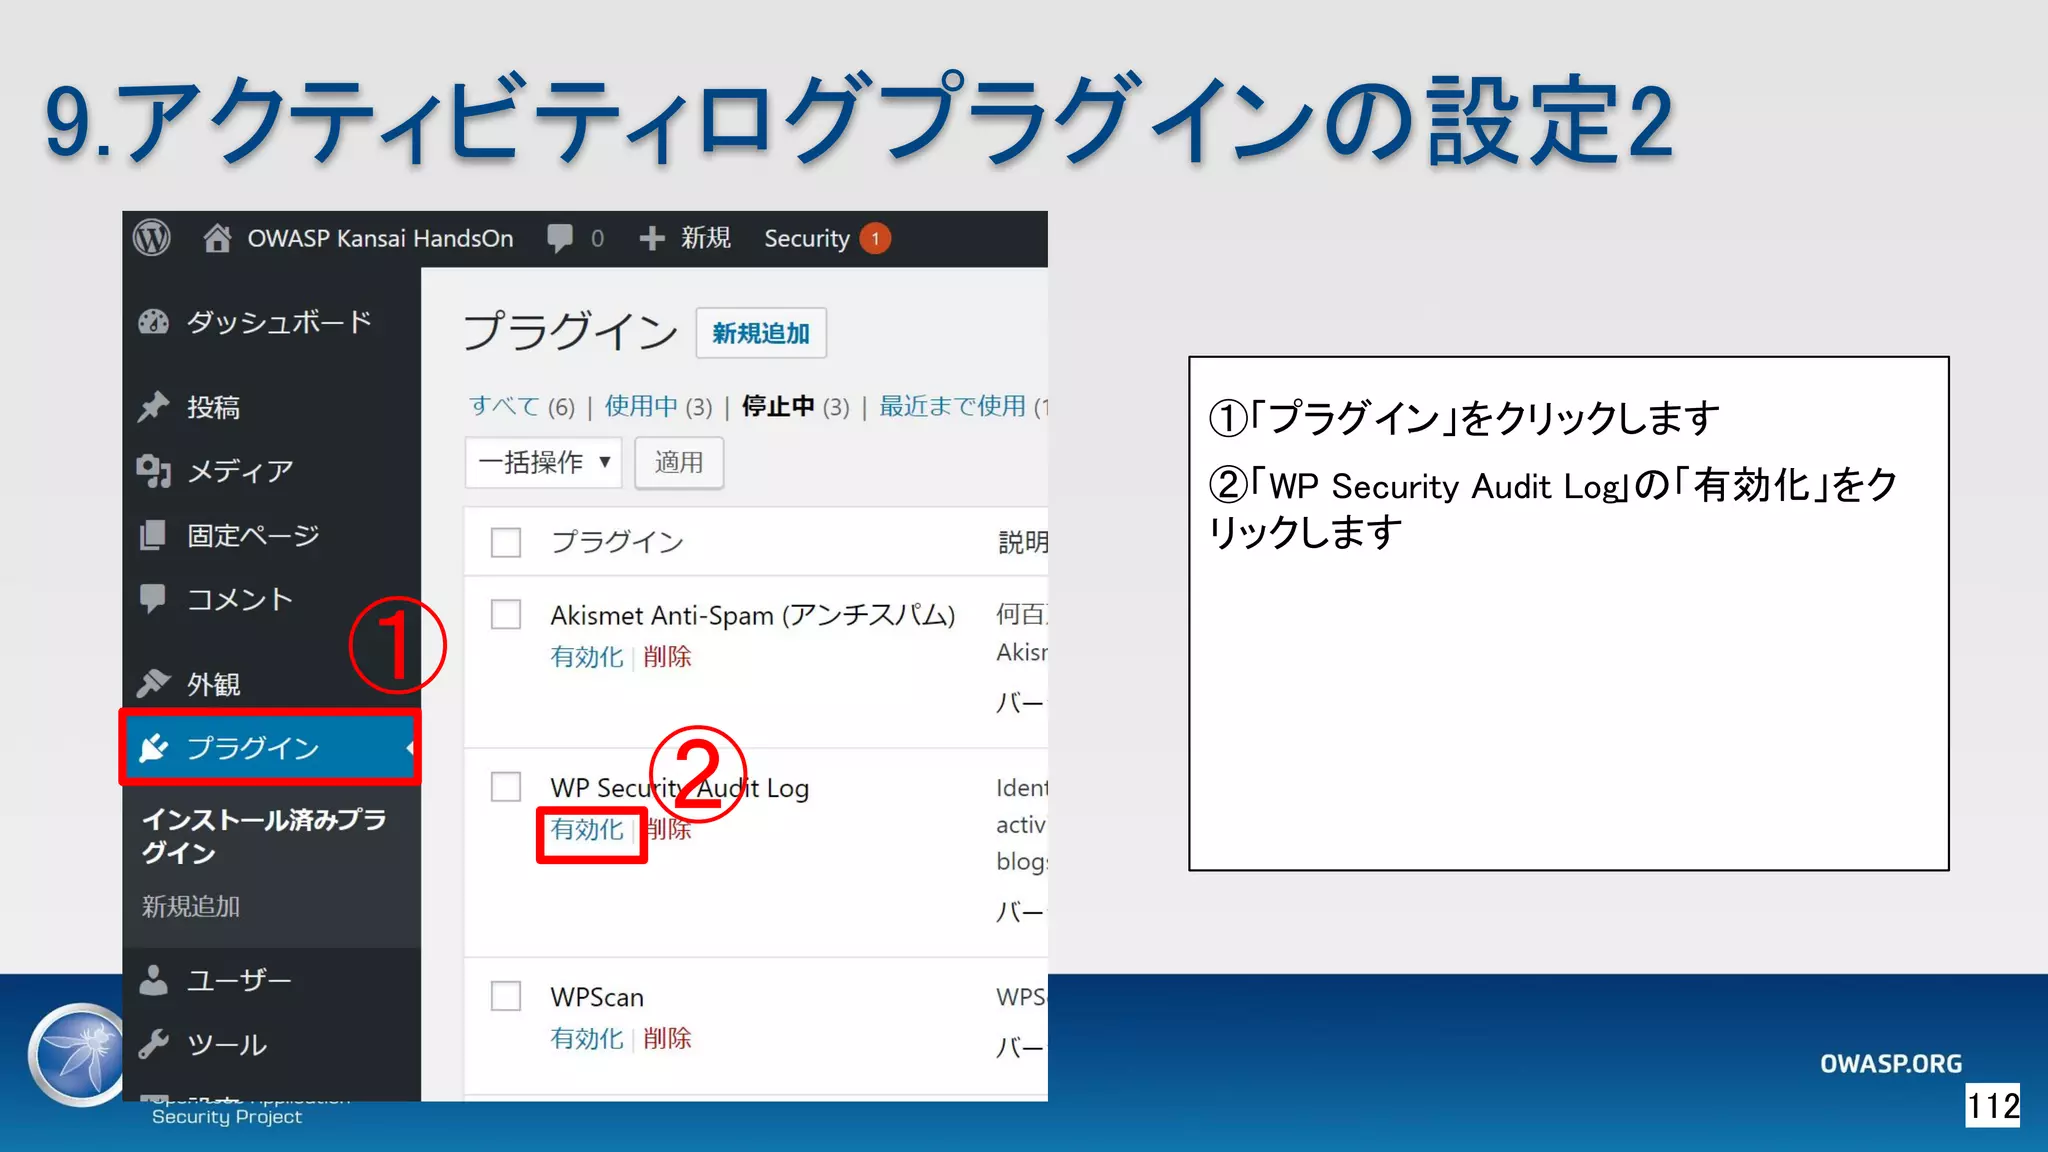Click 有効化 under WPScan
Image resolution: width=2048 pixels, height=1152 pixels.
coord(587,1039)
